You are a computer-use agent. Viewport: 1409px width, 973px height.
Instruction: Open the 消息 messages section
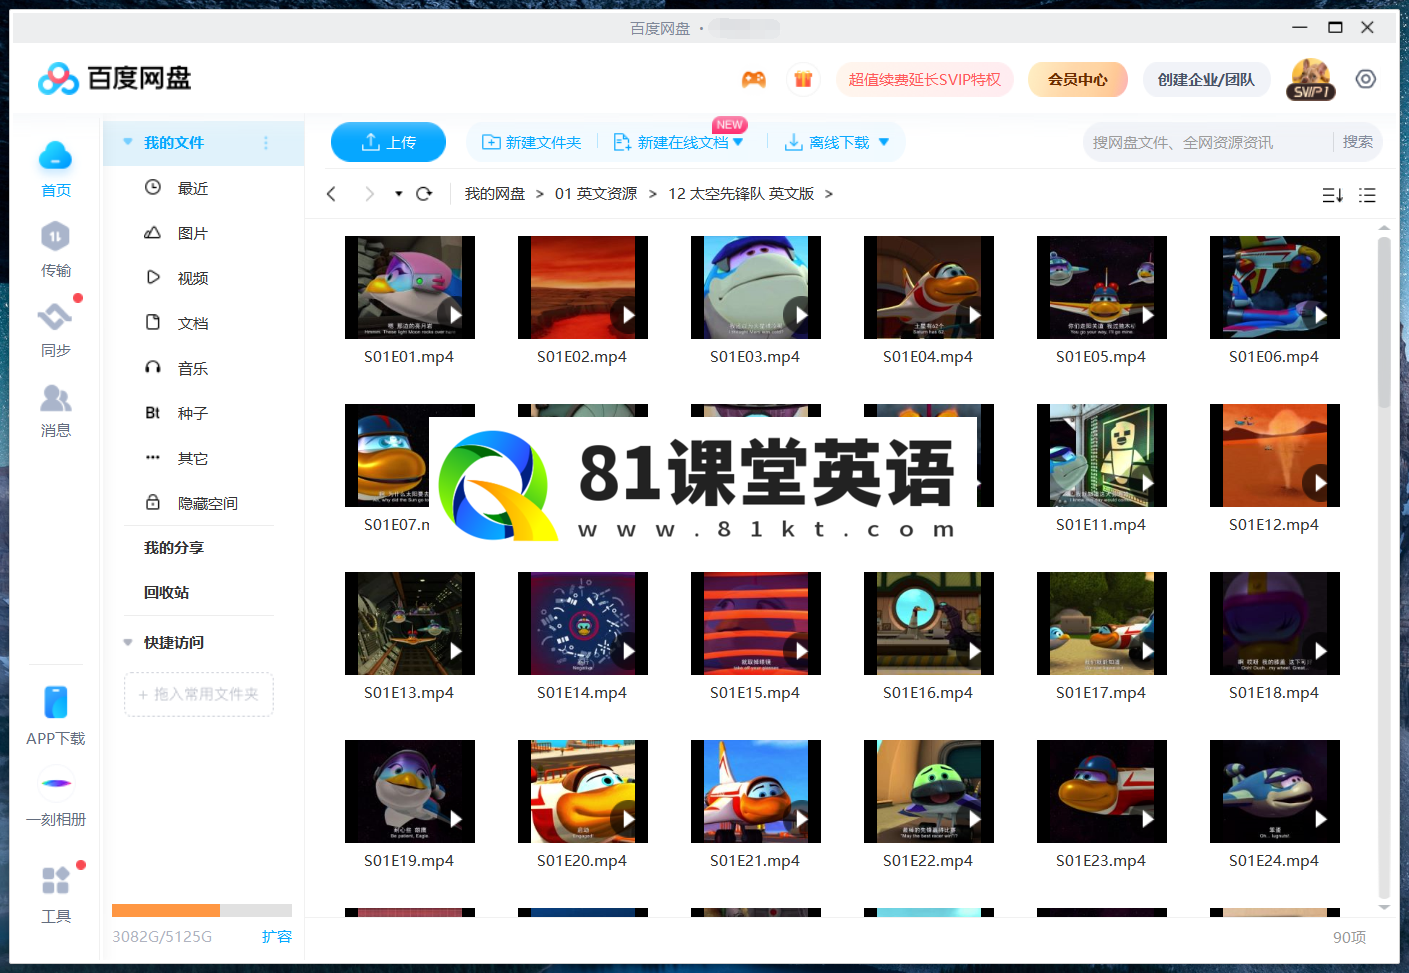click(x=55, y=398)
